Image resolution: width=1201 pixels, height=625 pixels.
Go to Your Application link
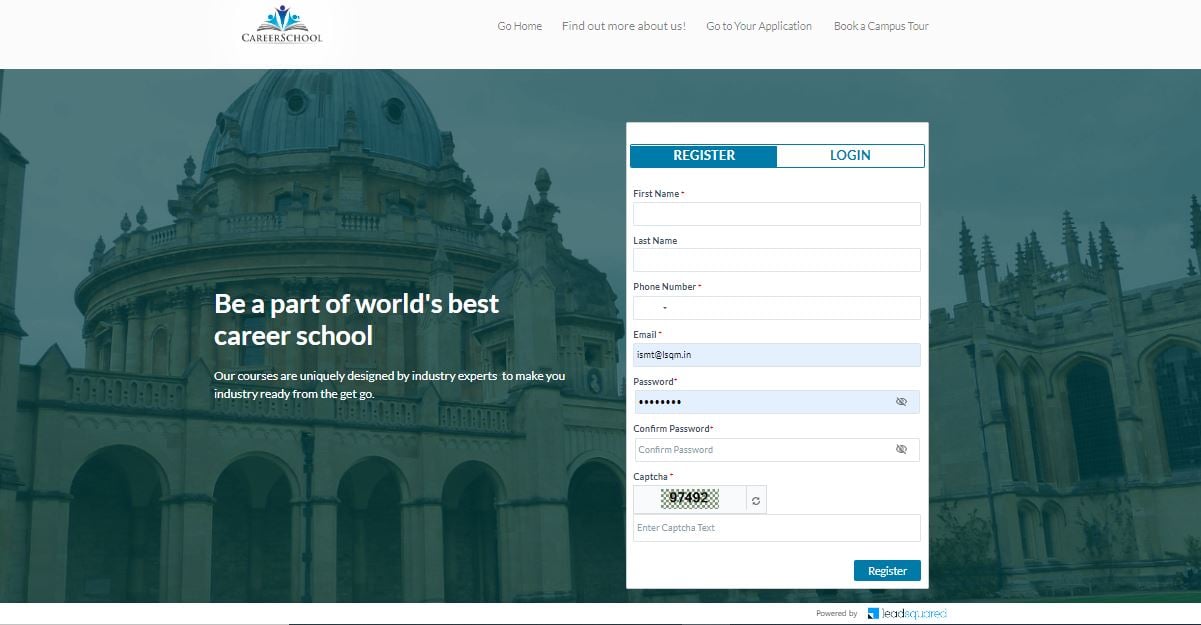tap(759, 26)
